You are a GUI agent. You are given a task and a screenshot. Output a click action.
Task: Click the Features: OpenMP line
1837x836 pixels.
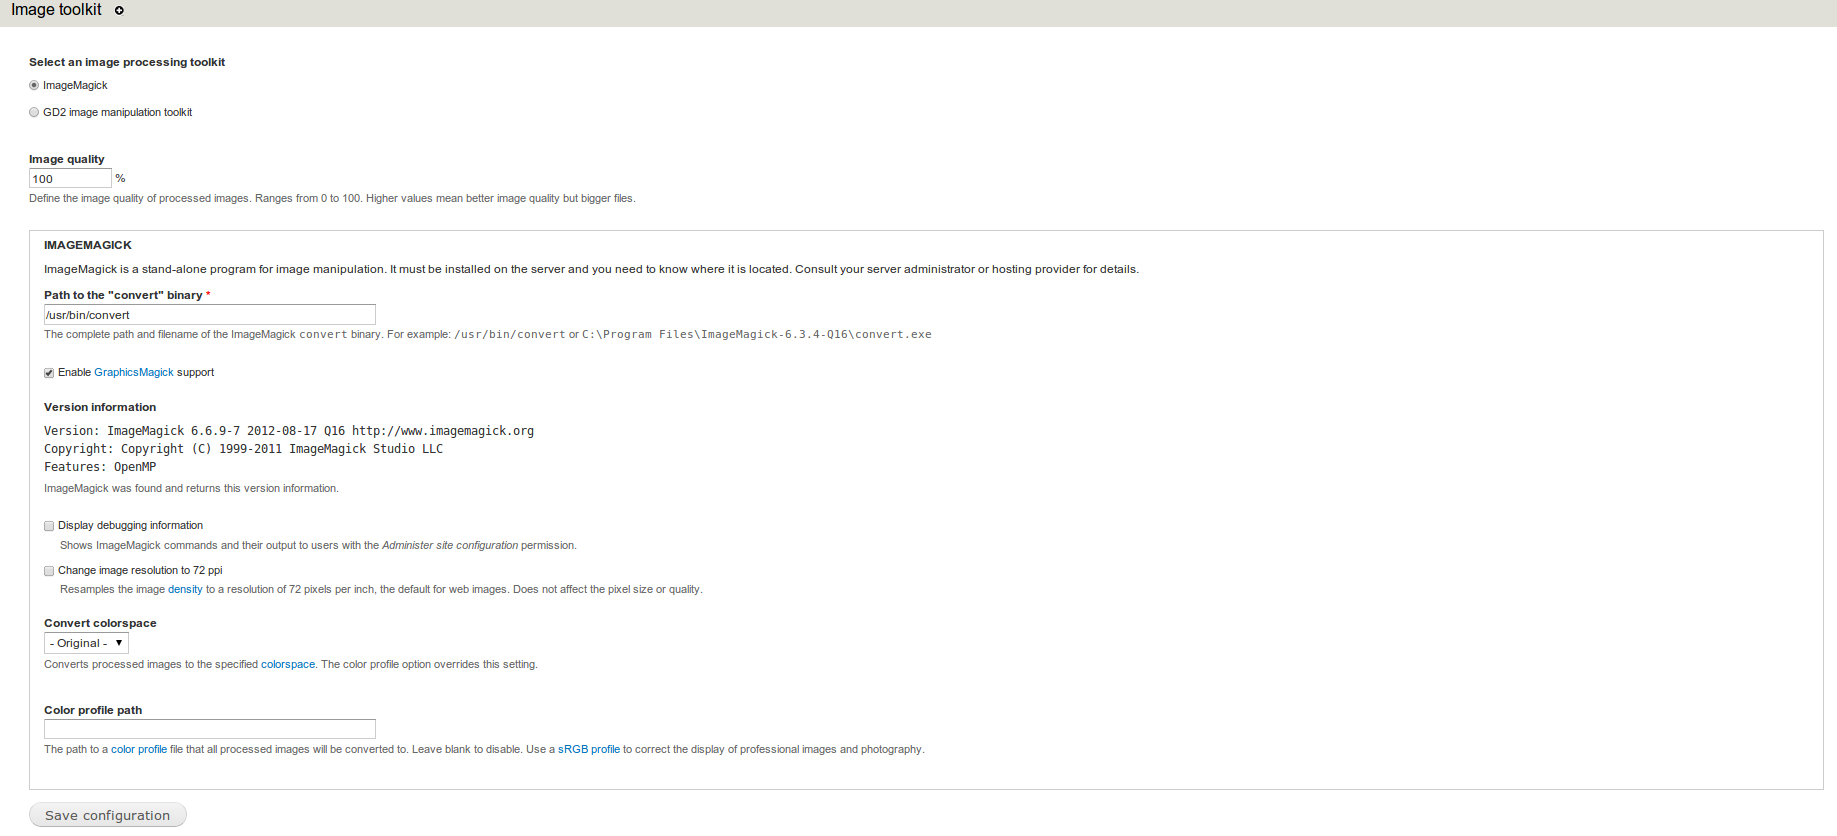100,467
